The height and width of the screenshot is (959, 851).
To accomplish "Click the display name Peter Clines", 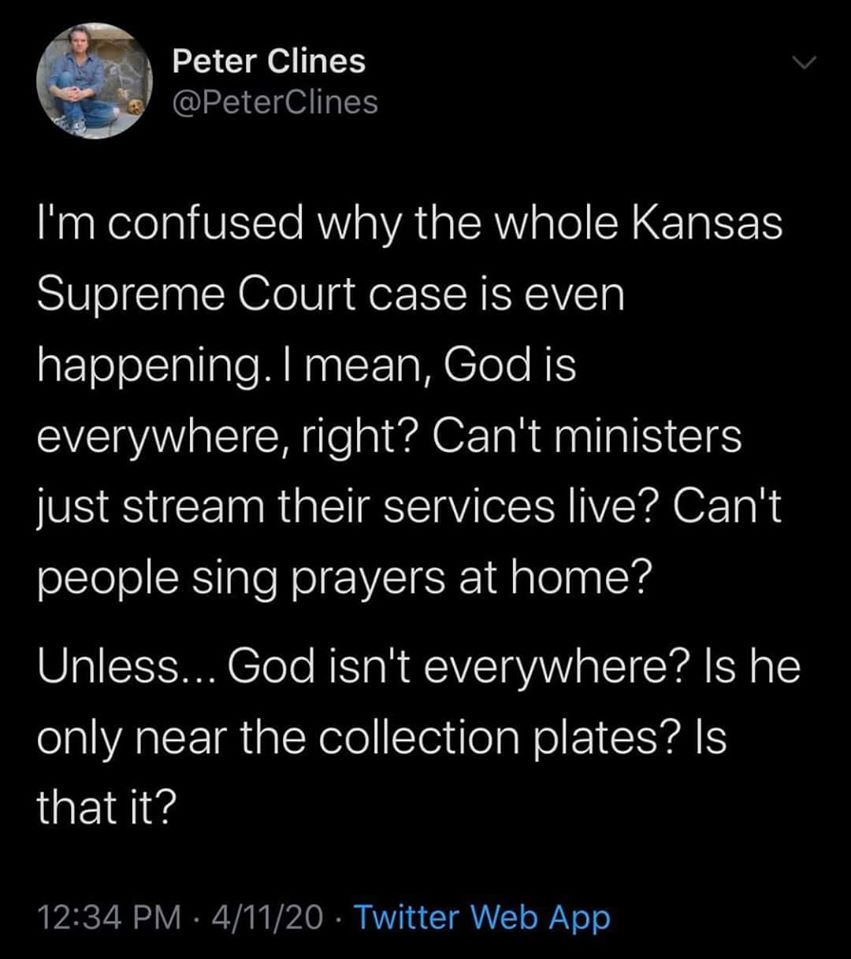I will [269, 62].
